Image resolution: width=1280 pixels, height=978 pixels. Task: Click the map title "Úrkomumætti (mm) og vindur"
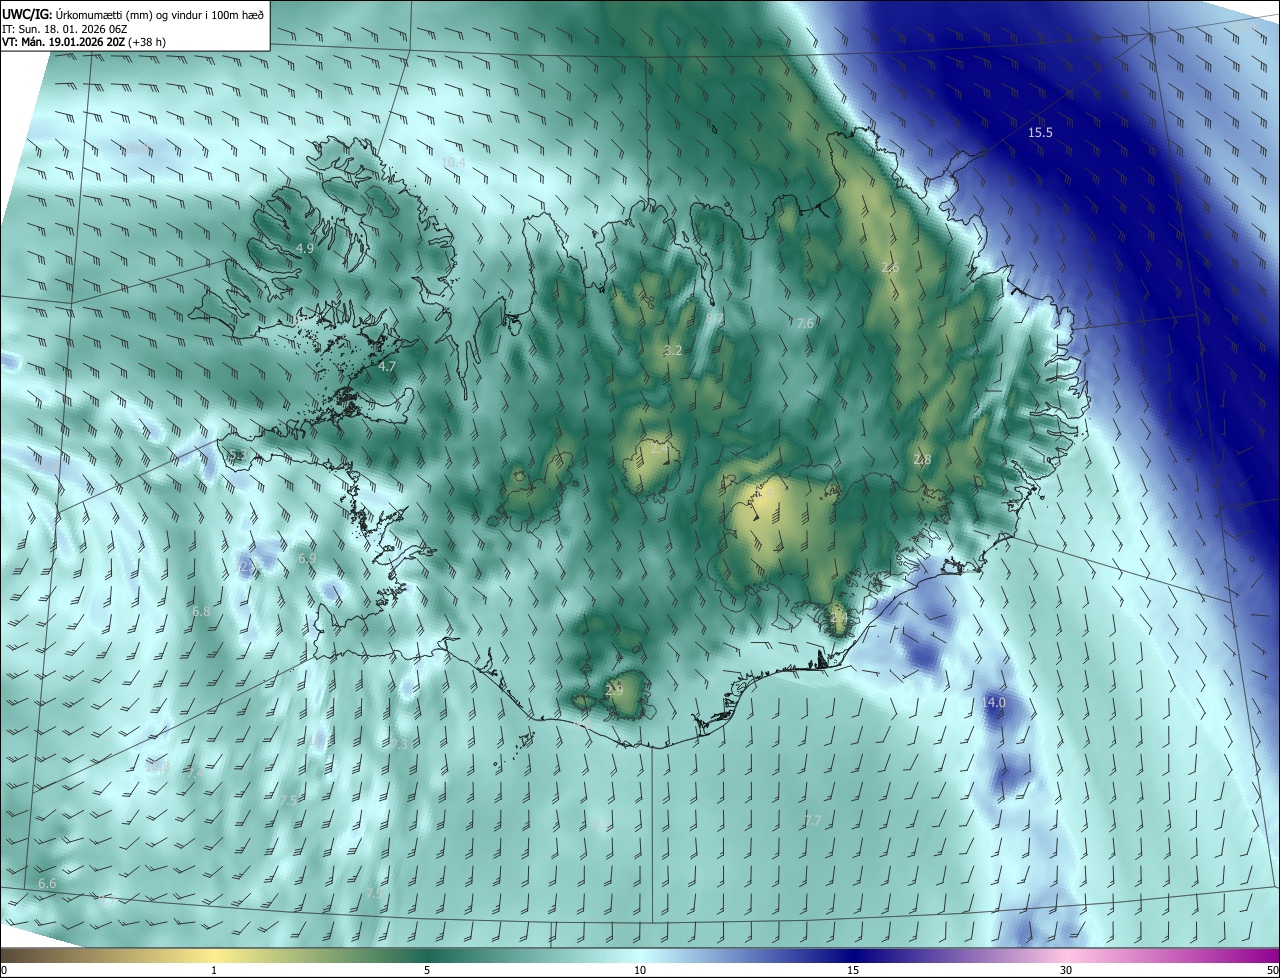[130, 14]
